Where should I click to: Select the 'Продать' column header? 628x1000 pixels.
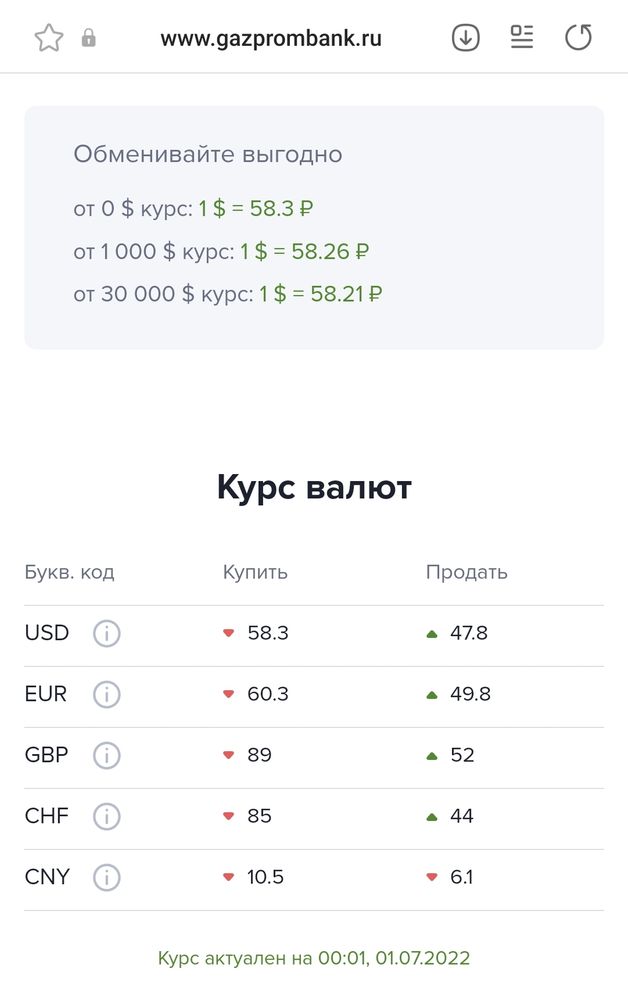click(467, 572)
